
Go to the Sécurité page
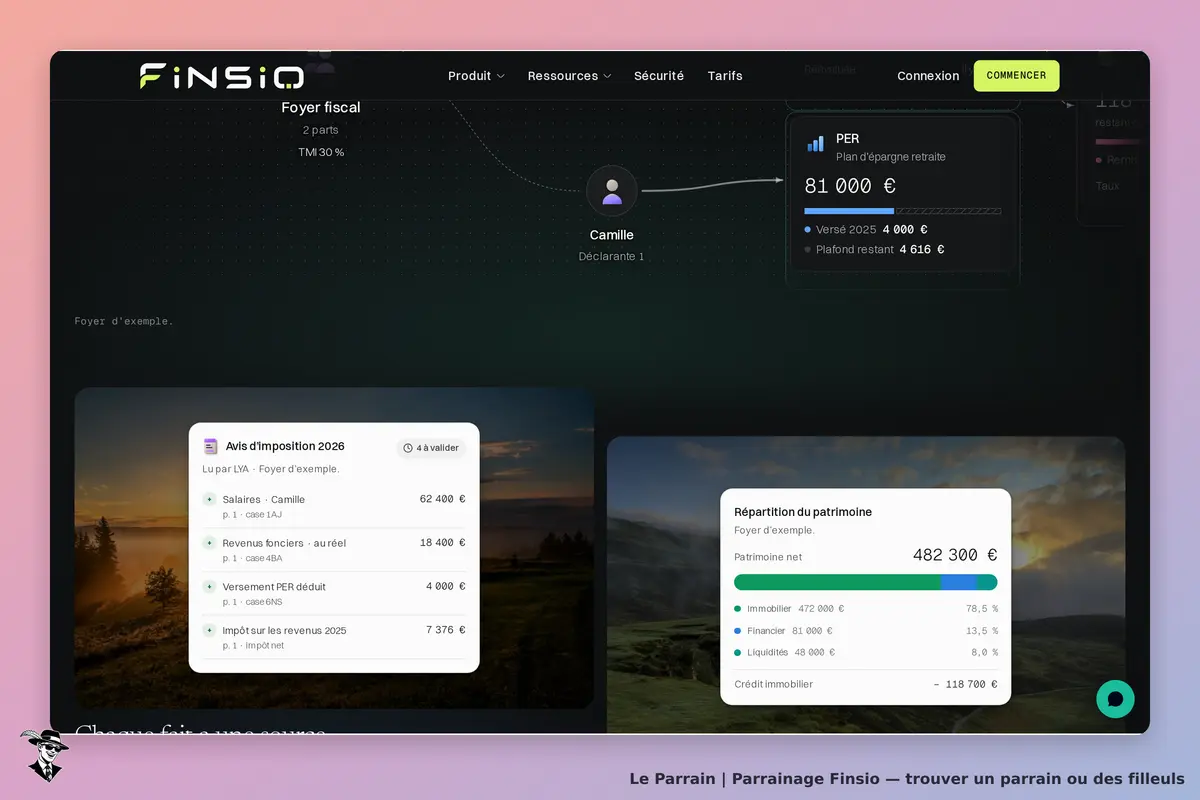(x=659, y=76)
